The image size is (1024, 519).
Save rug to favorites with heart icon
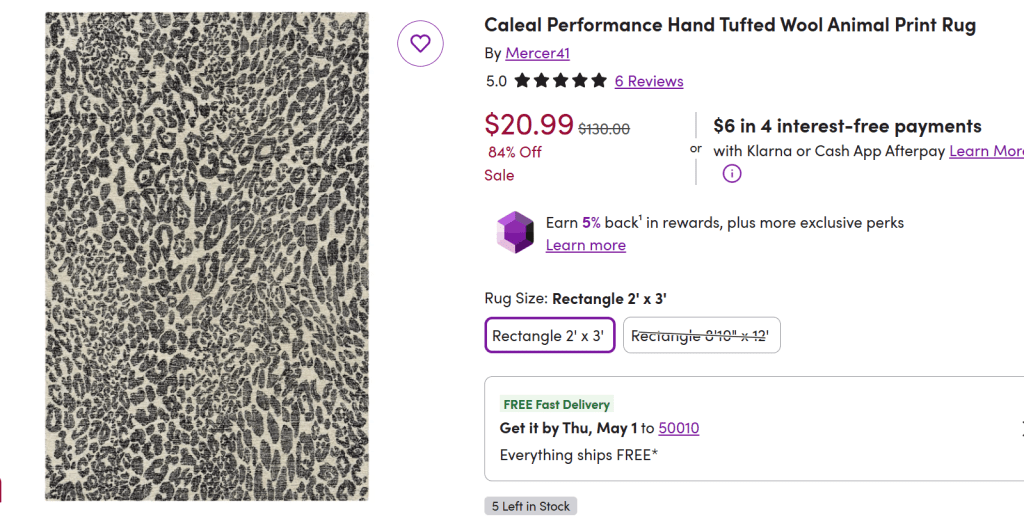coord(420,43)
